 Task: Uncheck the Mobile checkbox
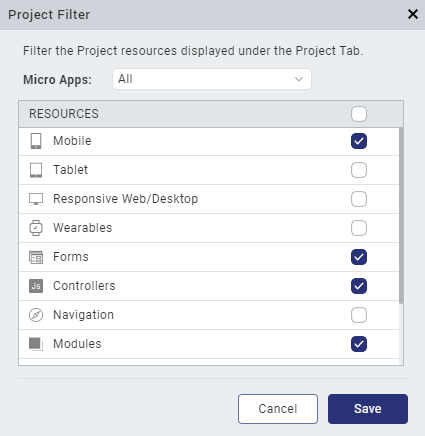[x=359, y=141]
